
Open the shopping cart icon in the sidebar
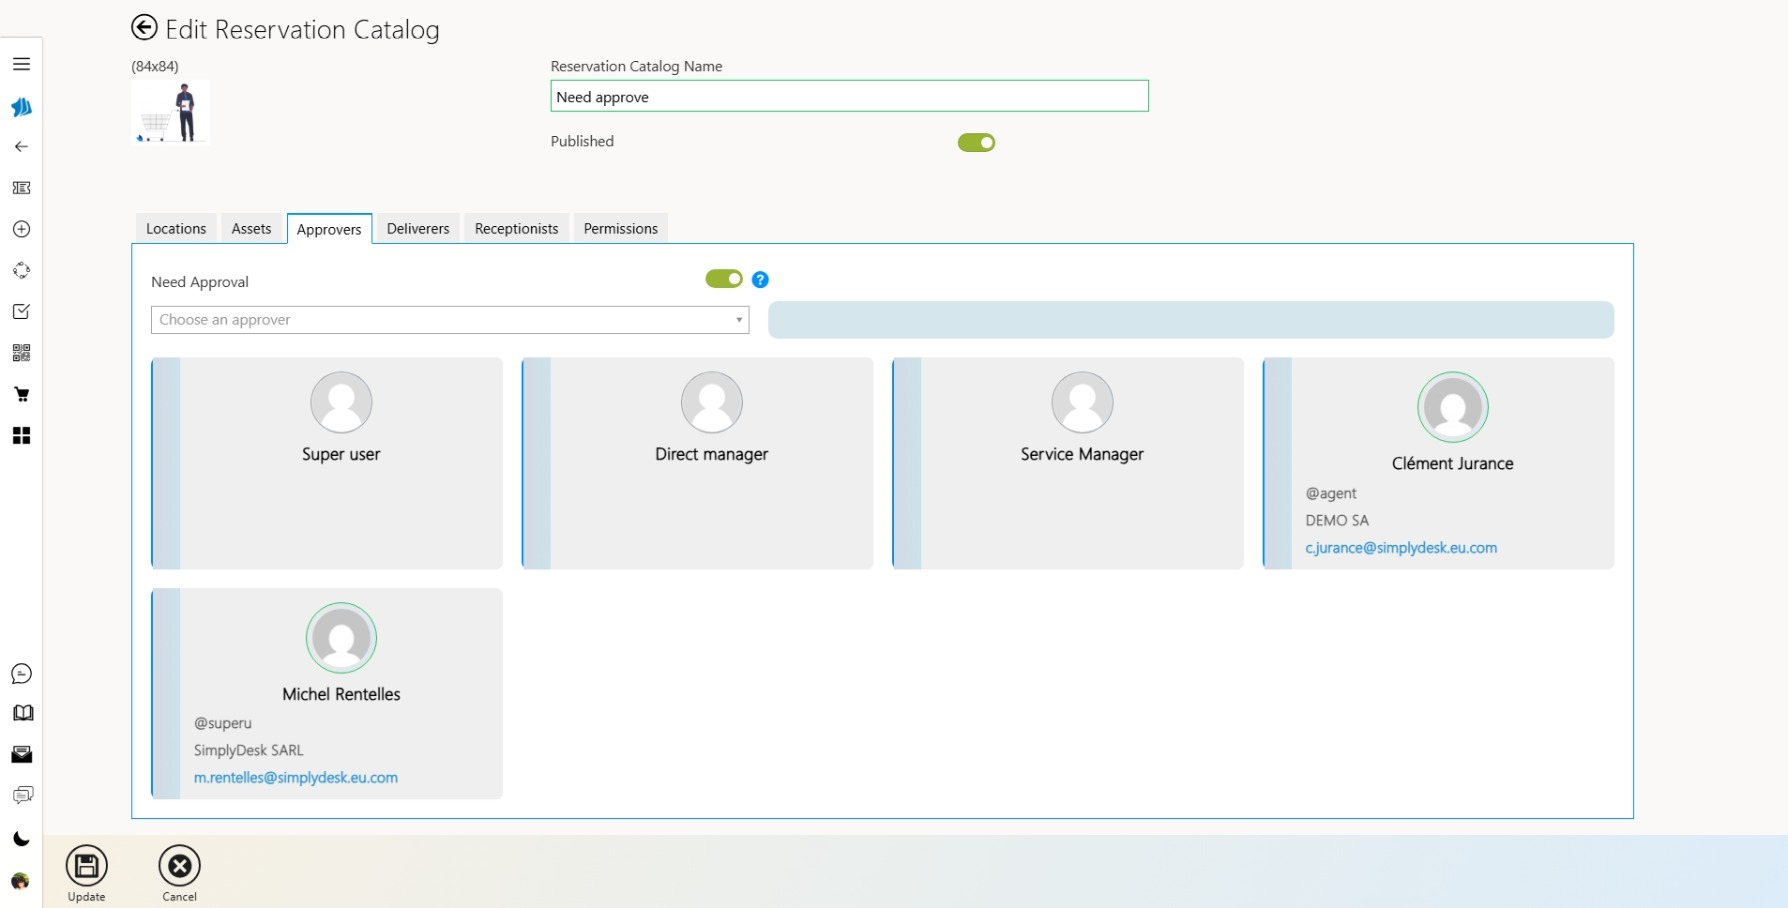[x=21, y=394]
